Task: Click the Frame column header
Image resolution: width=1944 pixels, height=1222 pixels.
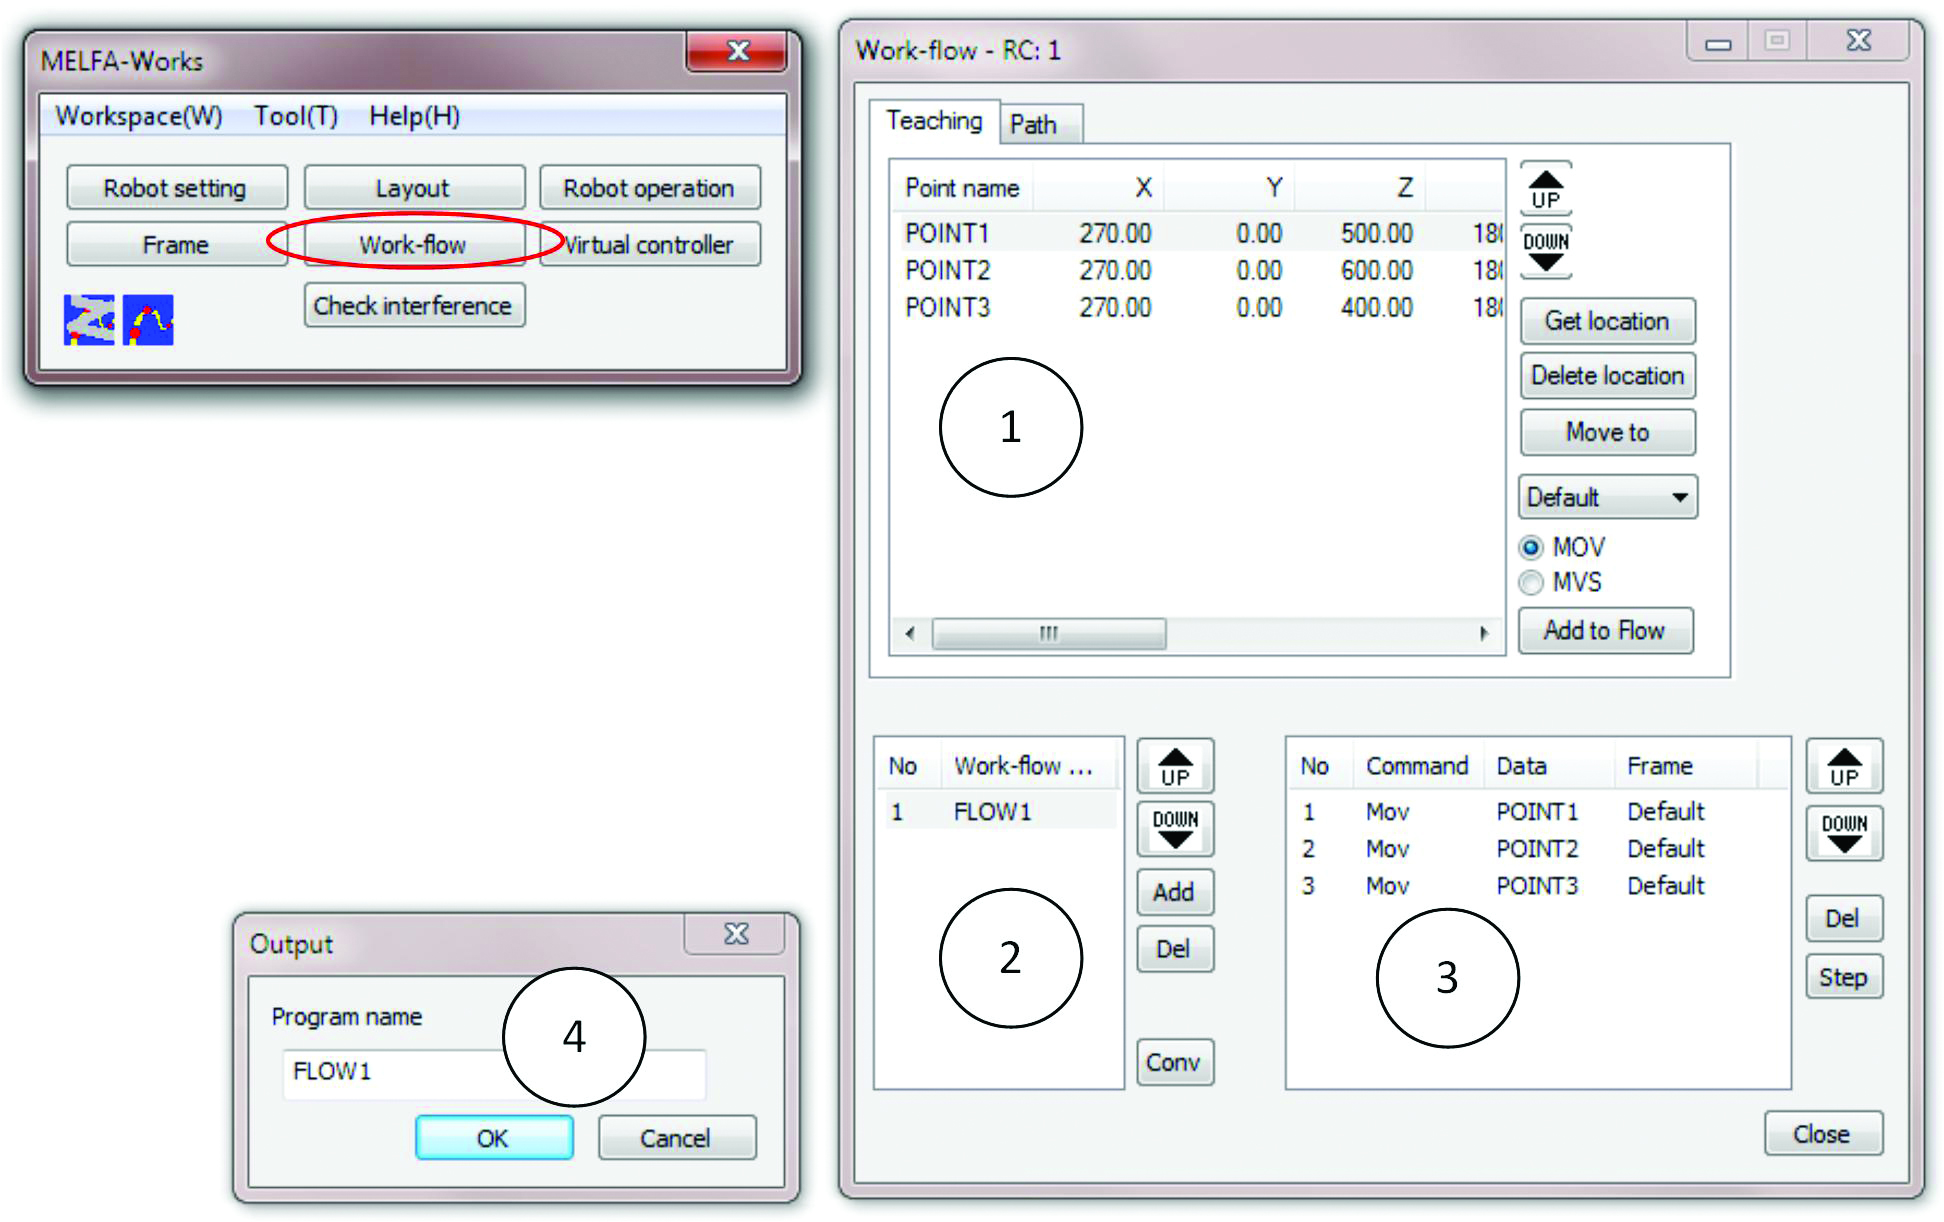Action: pos(1686,766)
